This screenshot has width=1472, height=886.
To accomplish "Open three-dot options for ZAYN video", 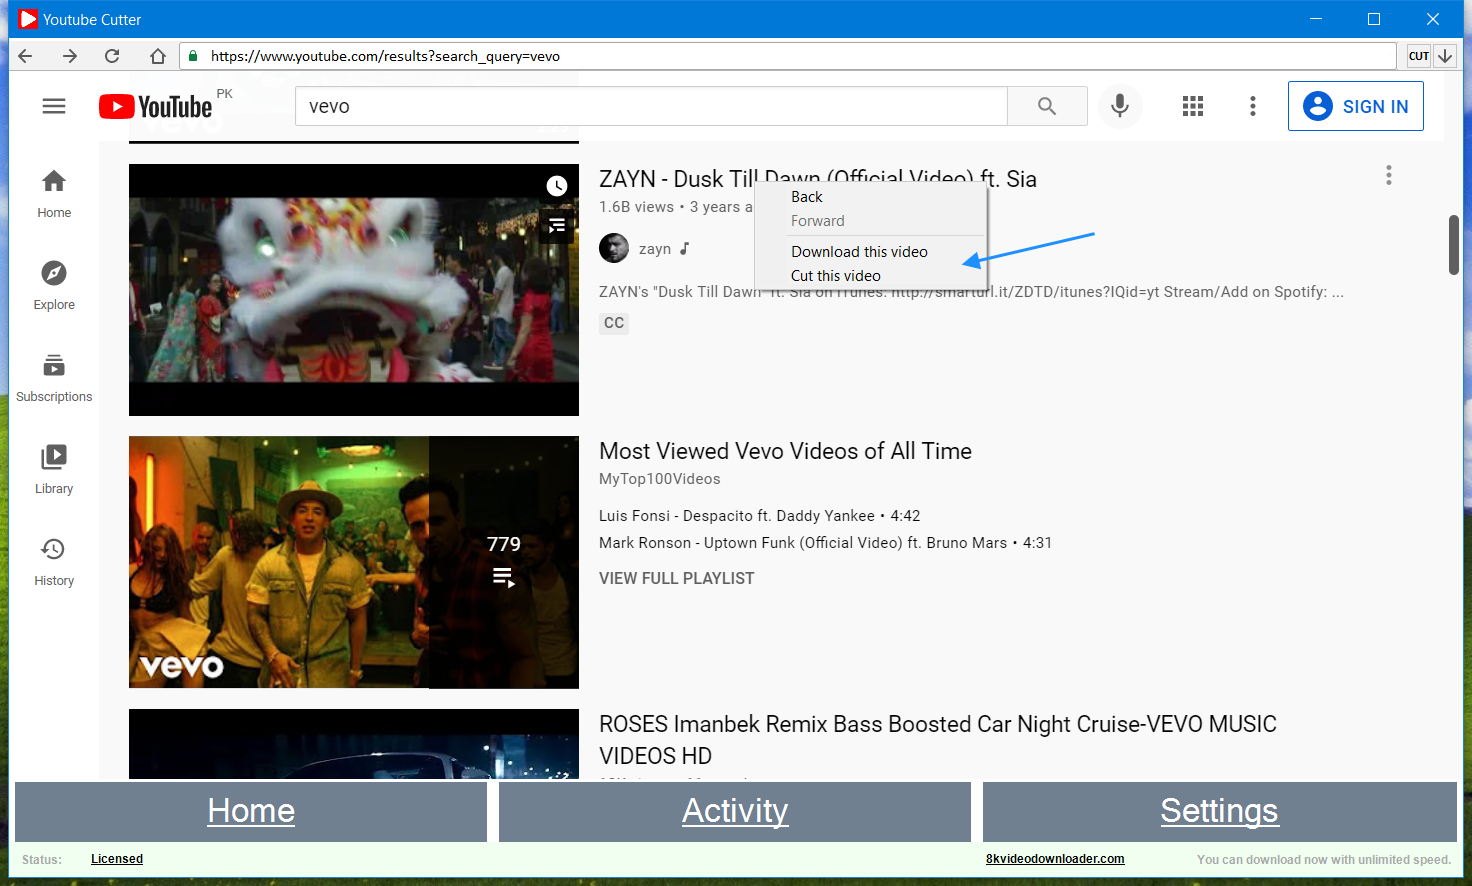I will [x=1389, y=176].
